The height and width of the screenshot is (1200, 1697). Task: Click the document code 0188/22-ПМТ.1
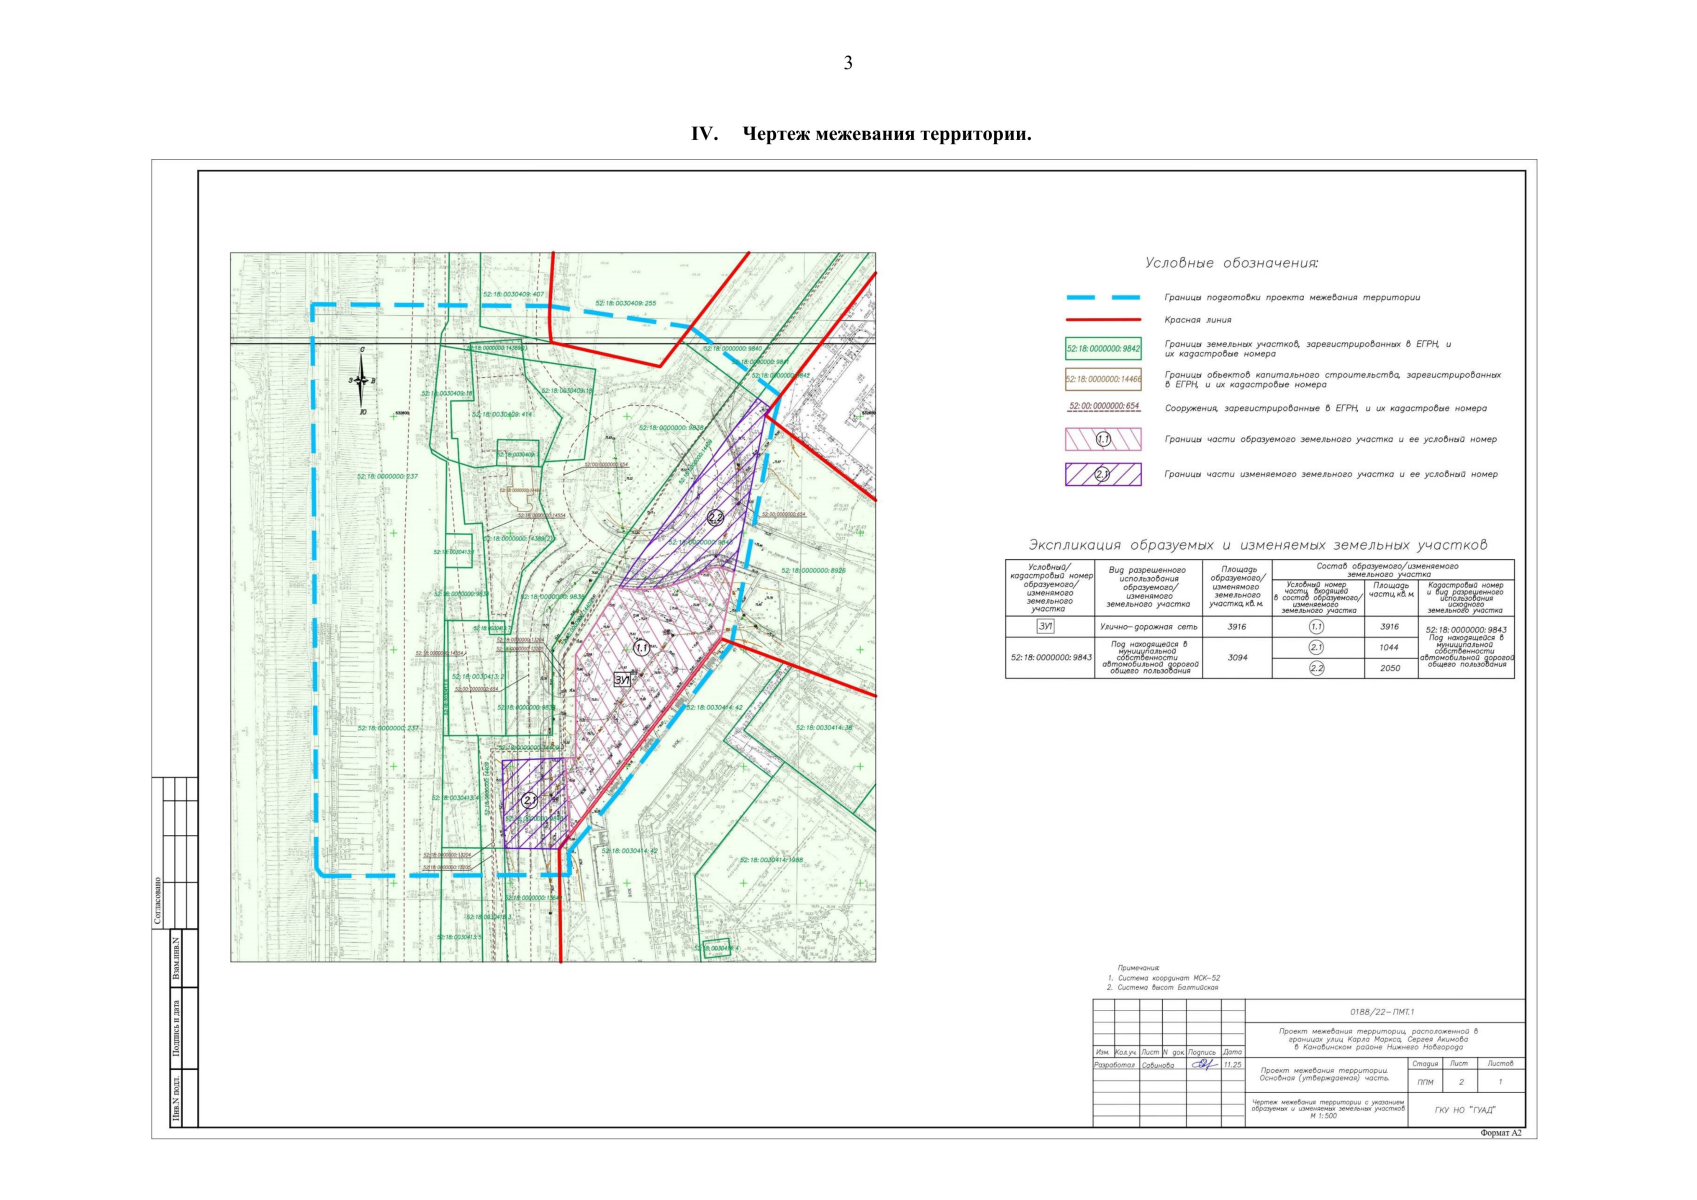(1382, 1012)
